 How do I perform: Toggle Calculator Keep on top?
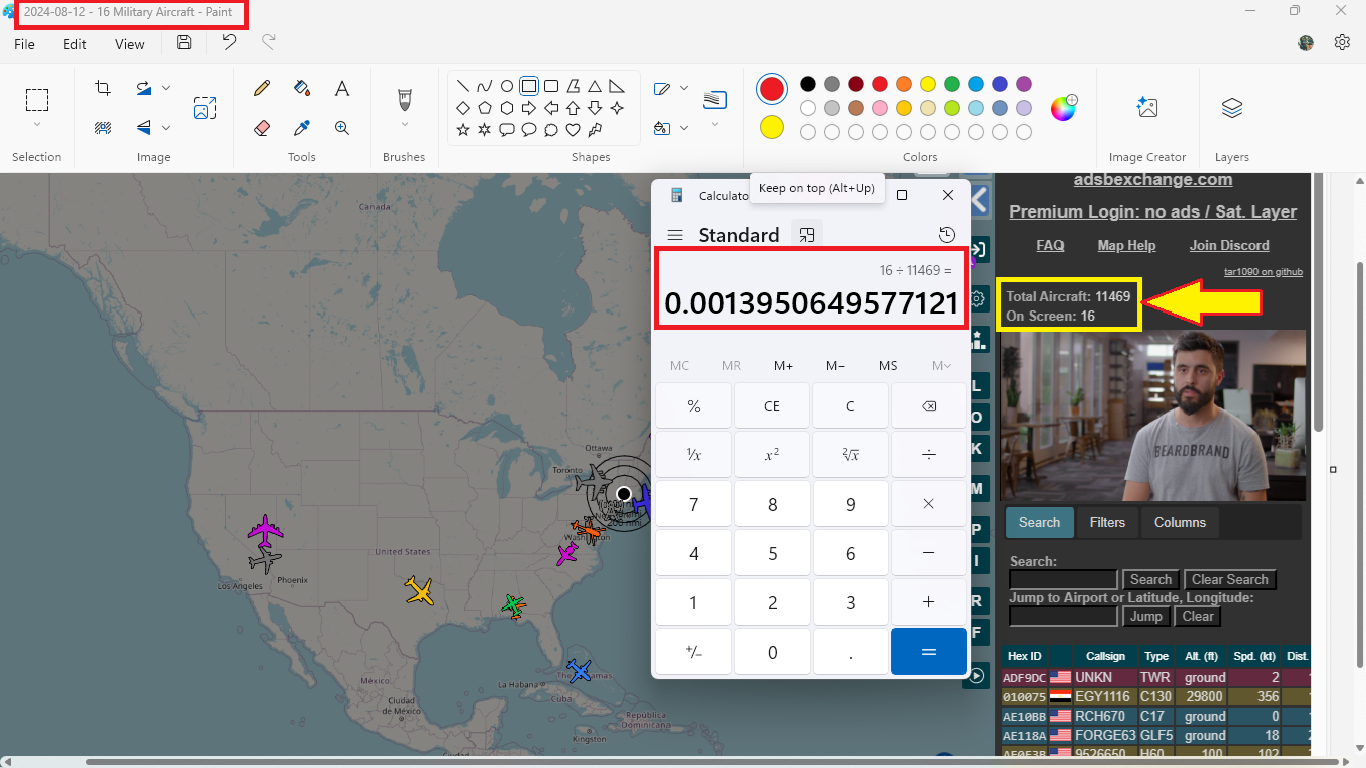click(807, 235)
